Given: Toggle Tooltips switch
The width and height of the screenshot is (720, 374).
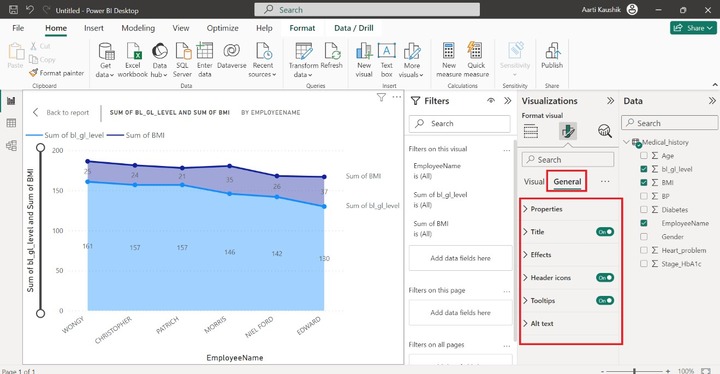Looking at the screenshot, I should (x=605, y=300).
